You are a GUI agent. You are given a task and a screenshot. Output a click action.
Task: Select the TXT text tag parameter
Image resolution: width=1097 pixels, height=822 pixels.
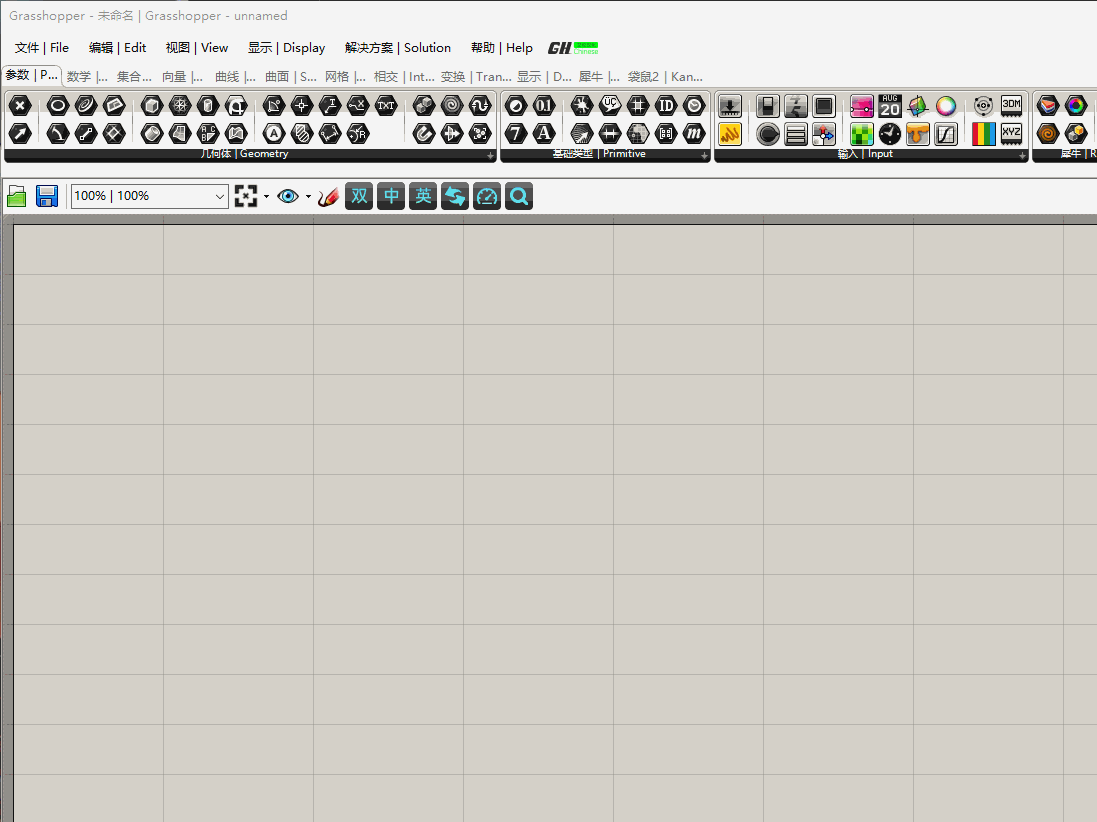[386, 105]
